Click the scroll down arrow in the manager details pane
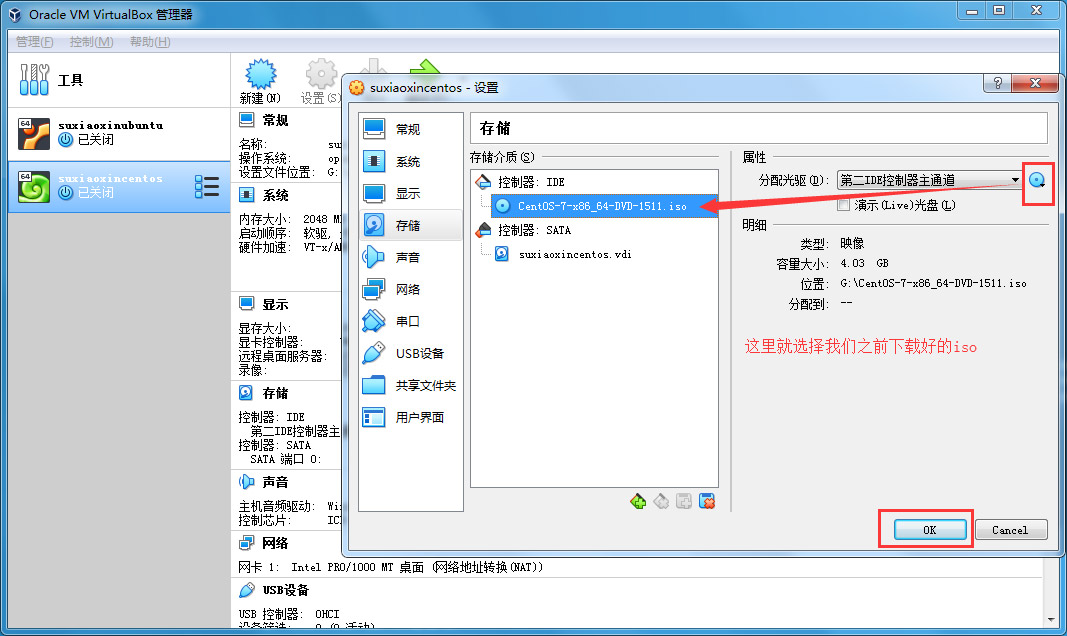1067x636 pixels. [x=1051, y=620]
